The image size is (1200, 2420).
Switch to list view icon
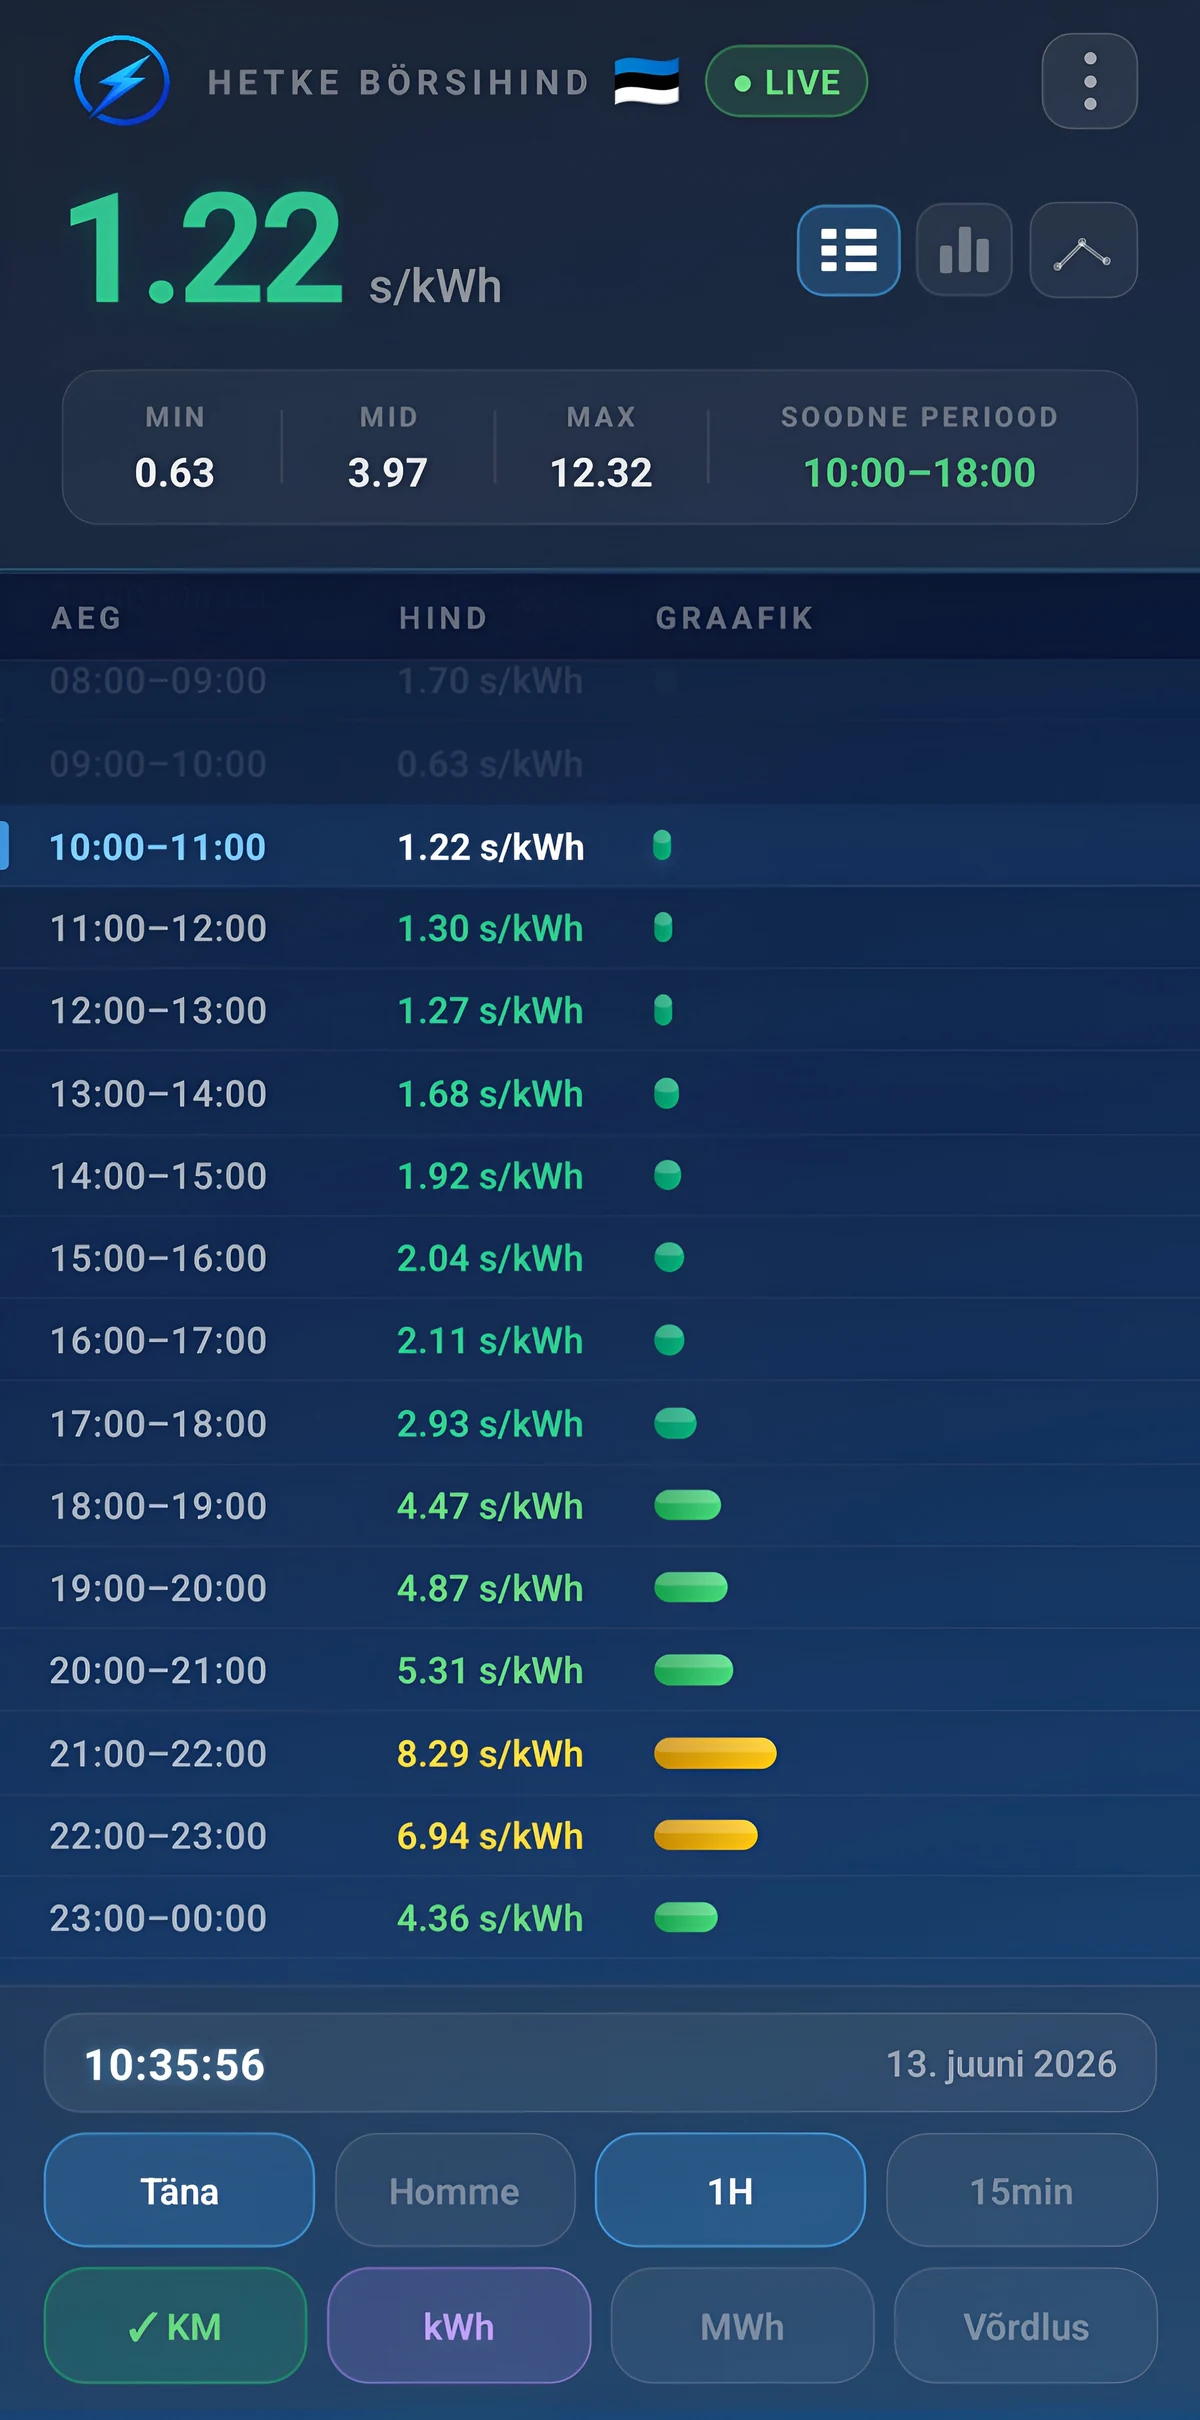point(848,250)
